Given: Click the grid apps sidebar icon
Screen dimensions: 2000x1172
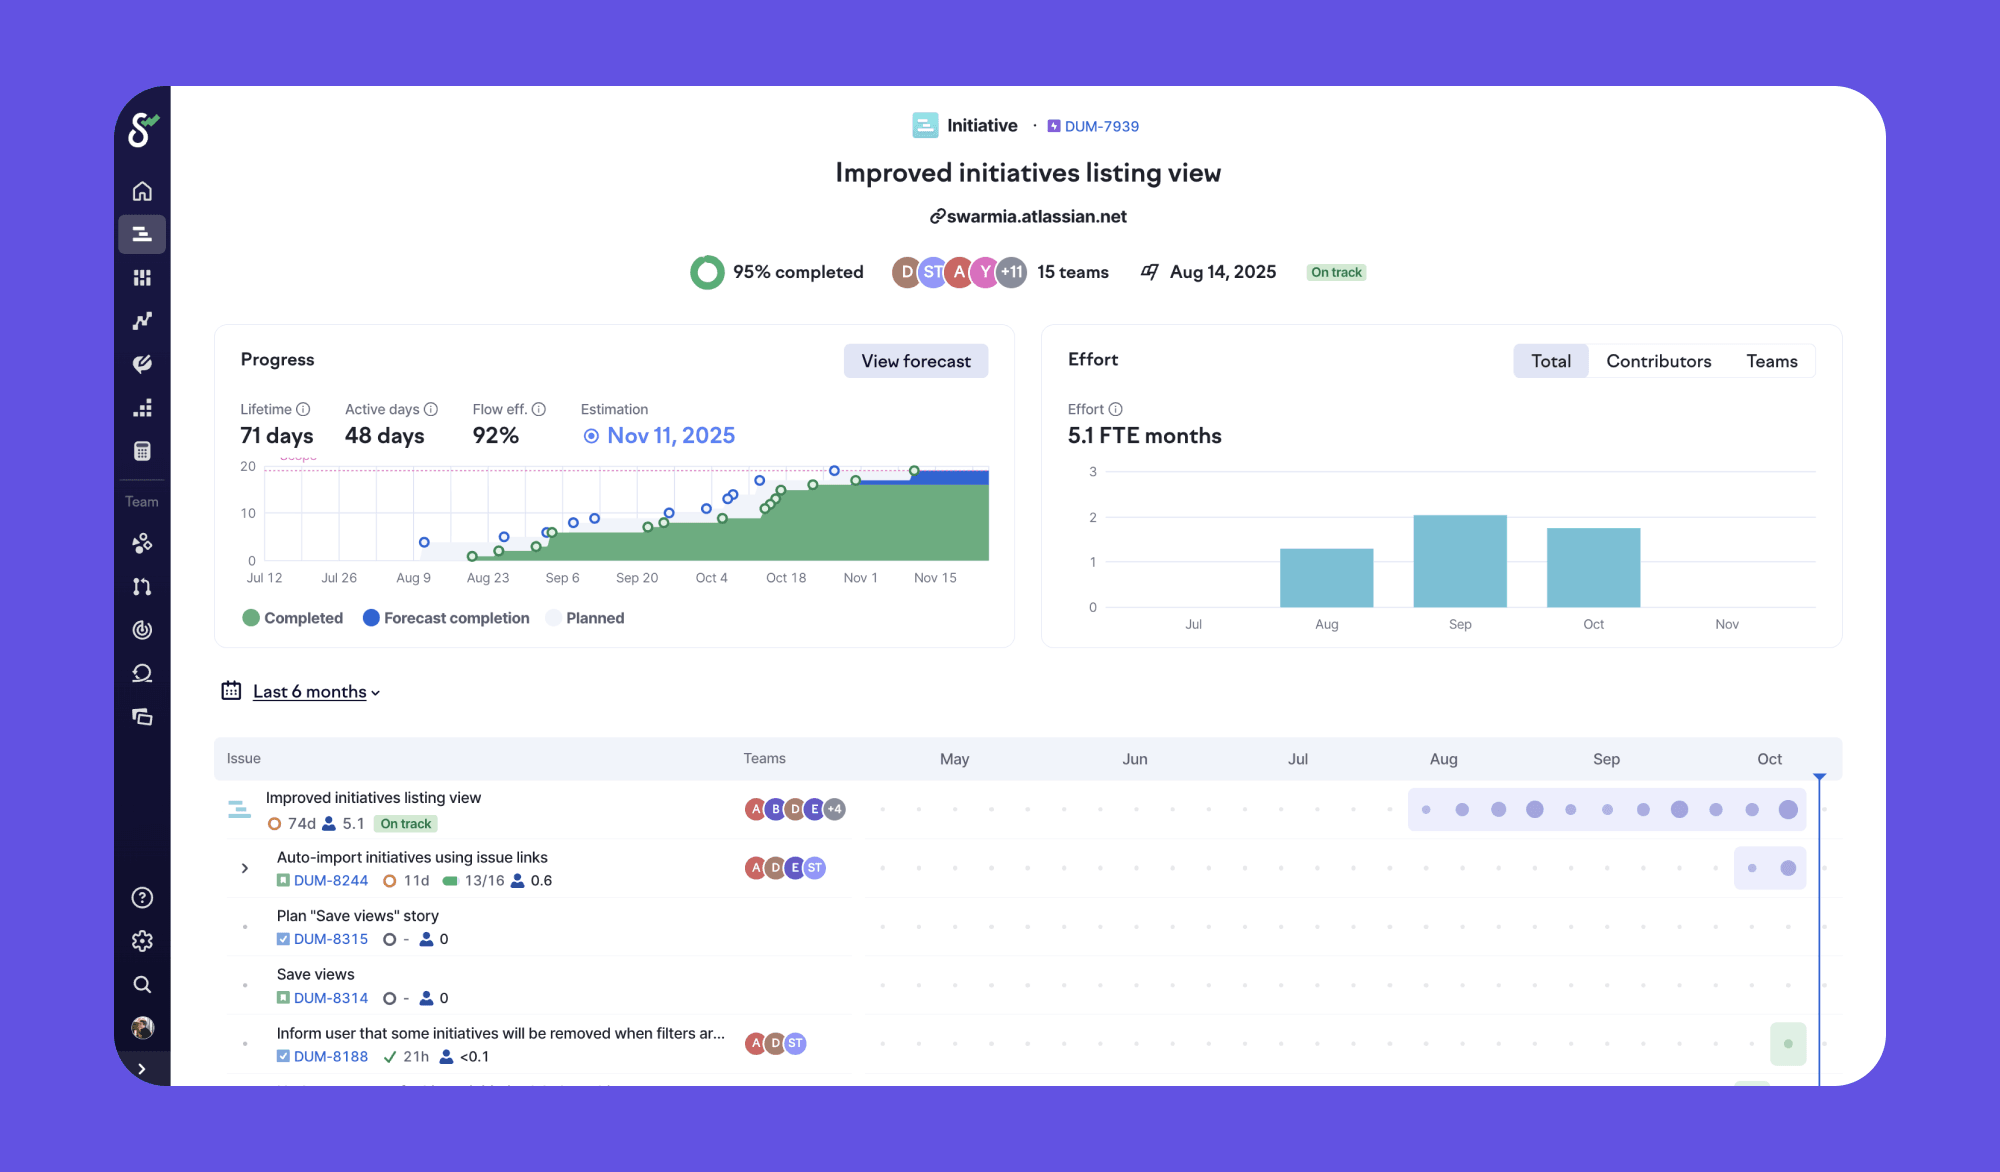Looking at the screenshot, I should pyautogui.click(x=142, y=278).
